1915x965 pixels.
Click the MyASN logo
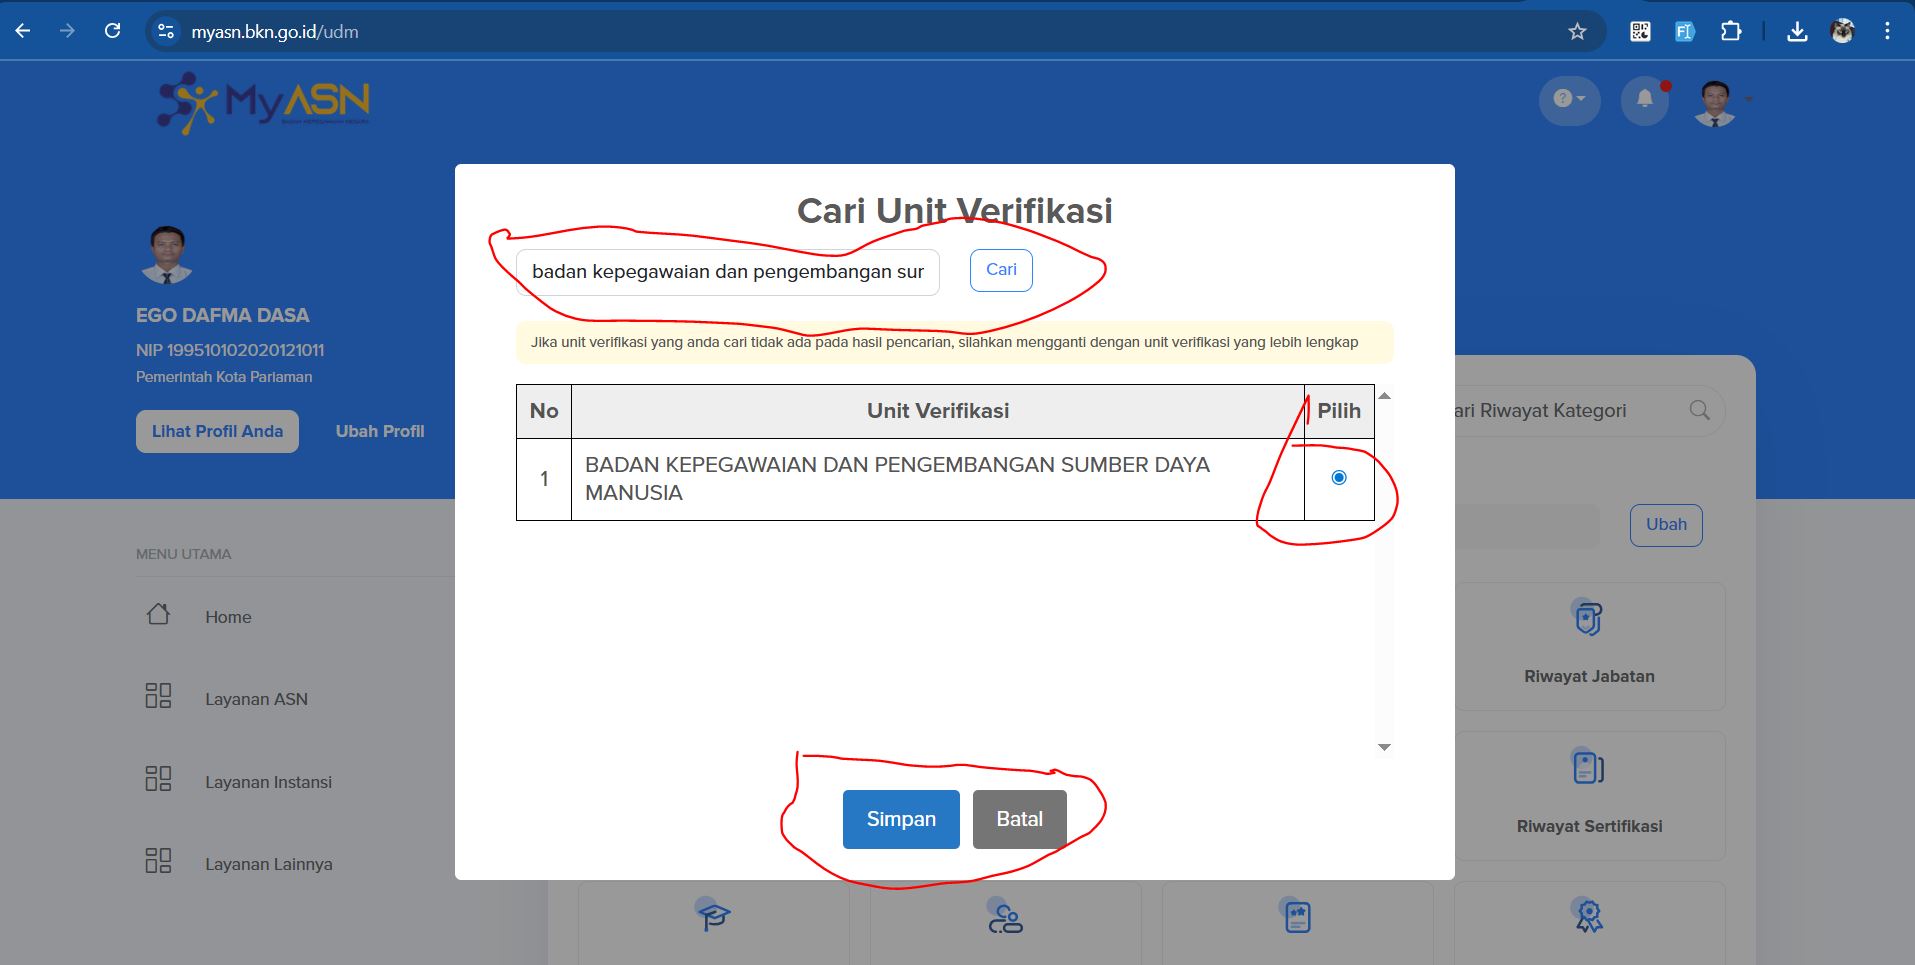click(264, 102)
